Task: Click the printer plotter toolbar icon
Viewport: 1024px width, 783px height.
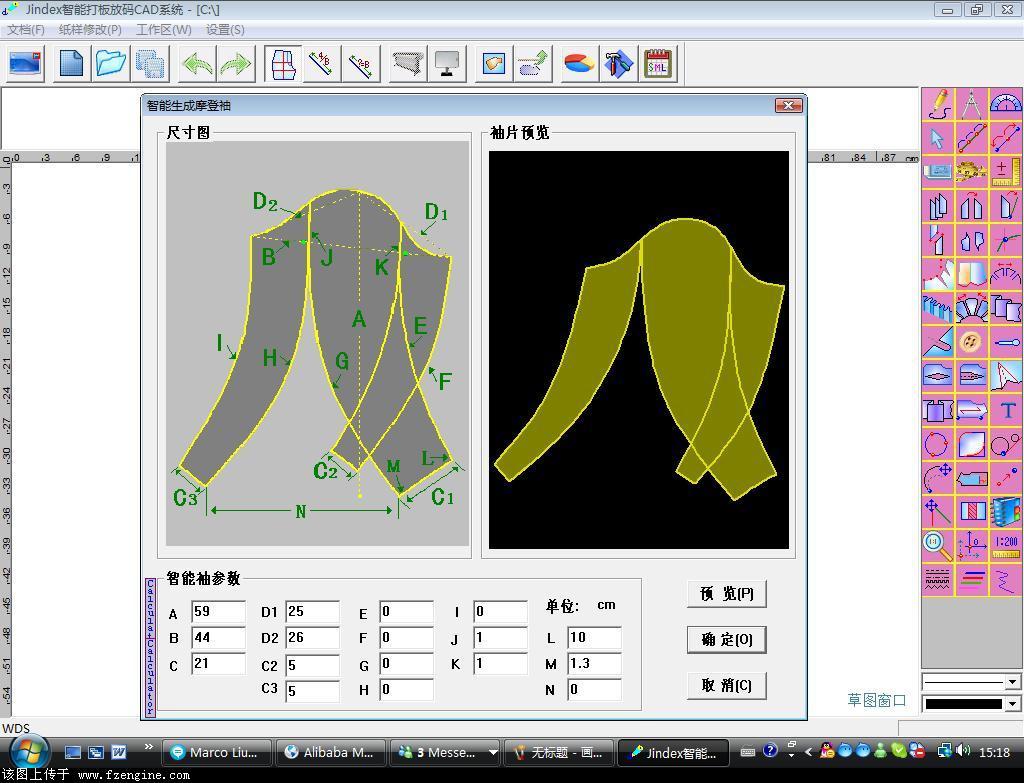Action: [x=408, y=63]
